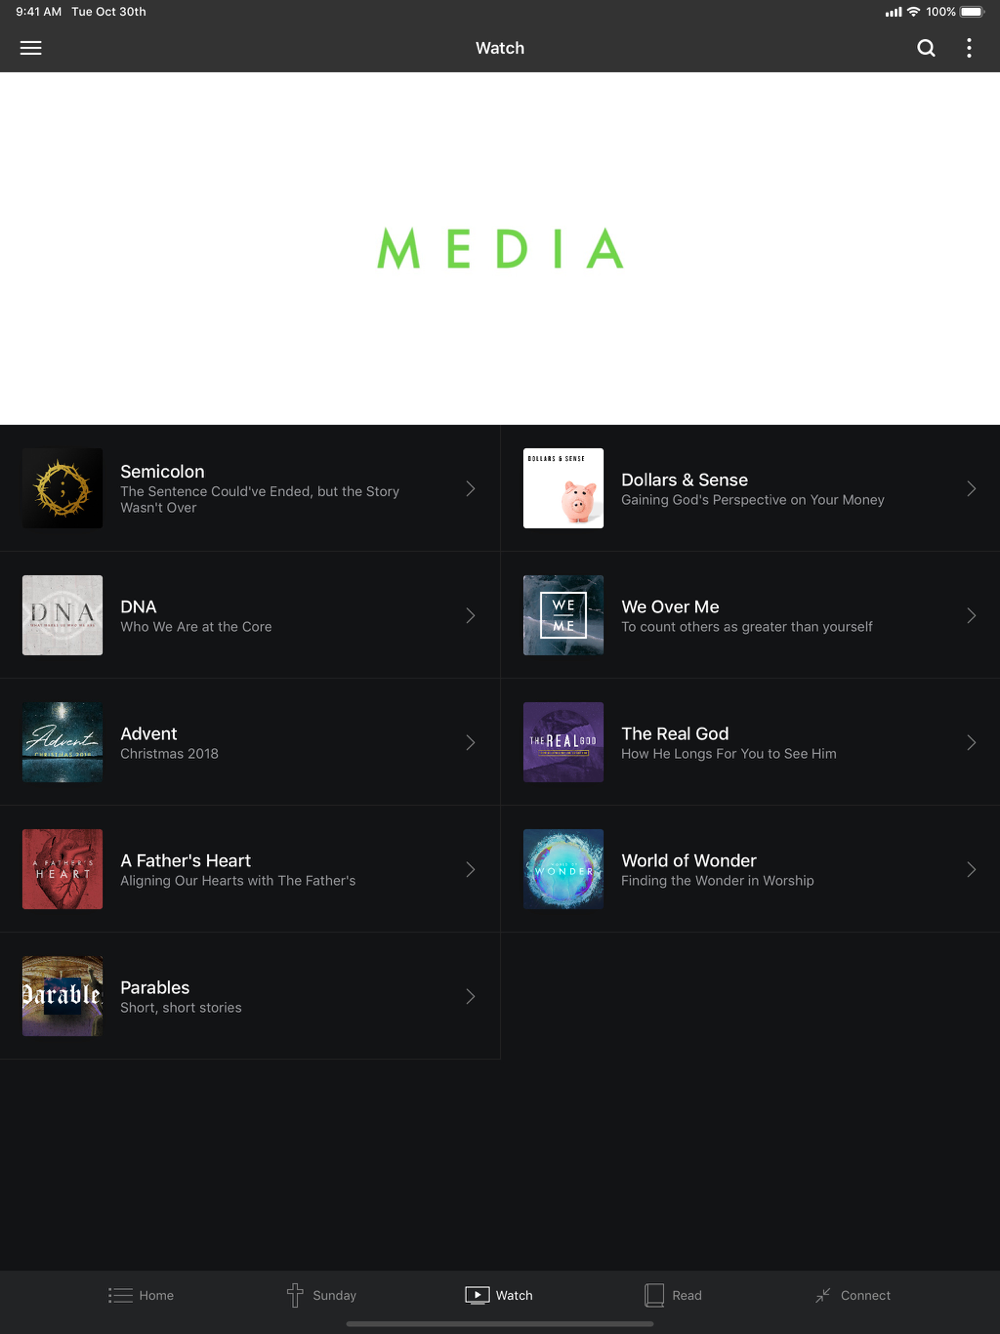Tap the MEDIA banner image
Screen dimensions: 1000x1334
click(x=500, y=248)
